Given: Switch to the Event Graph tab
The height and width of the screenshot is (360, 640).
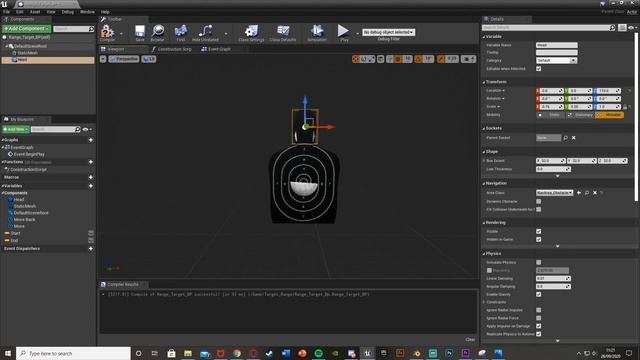Looking at the screenshot, I should tap(216, 49).
